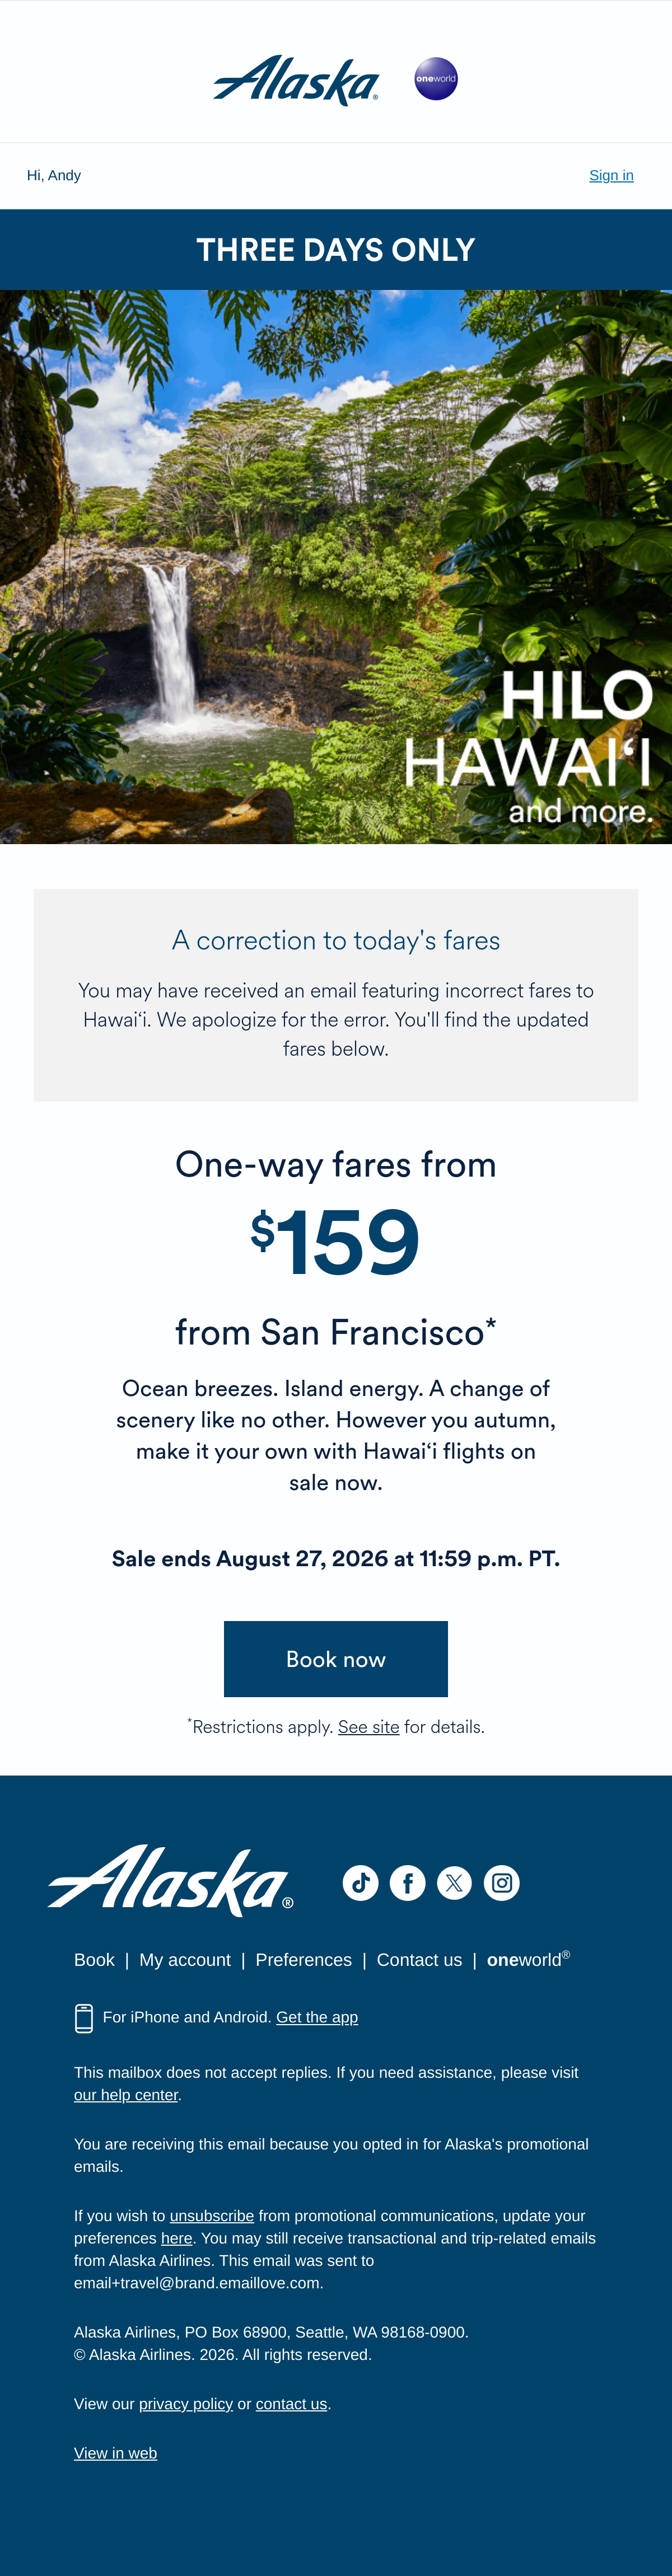The width and height of the screenshot is (672, 2576).
Task: Click the Book now button
Action: 336,1659
